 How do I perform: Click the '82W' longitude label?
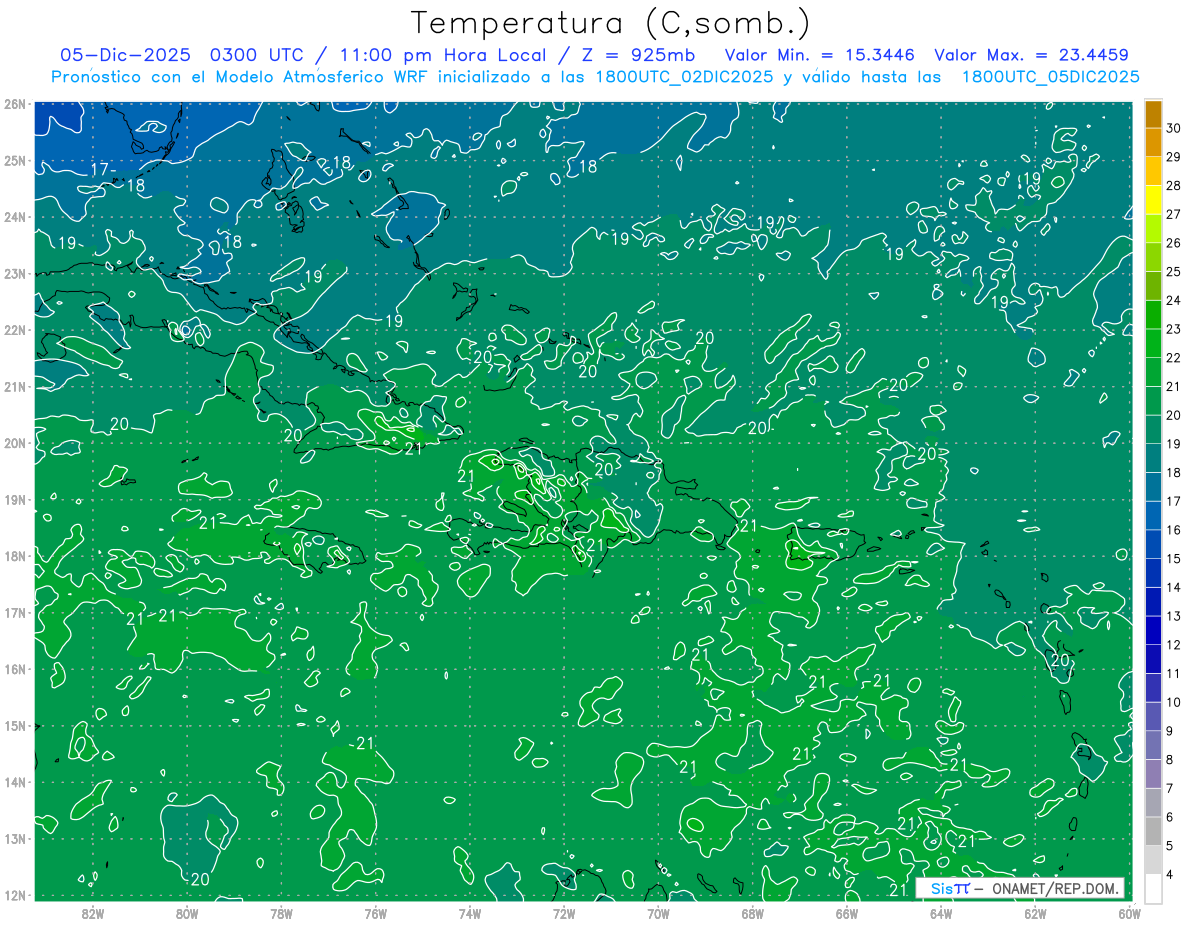tap(93, 914)
